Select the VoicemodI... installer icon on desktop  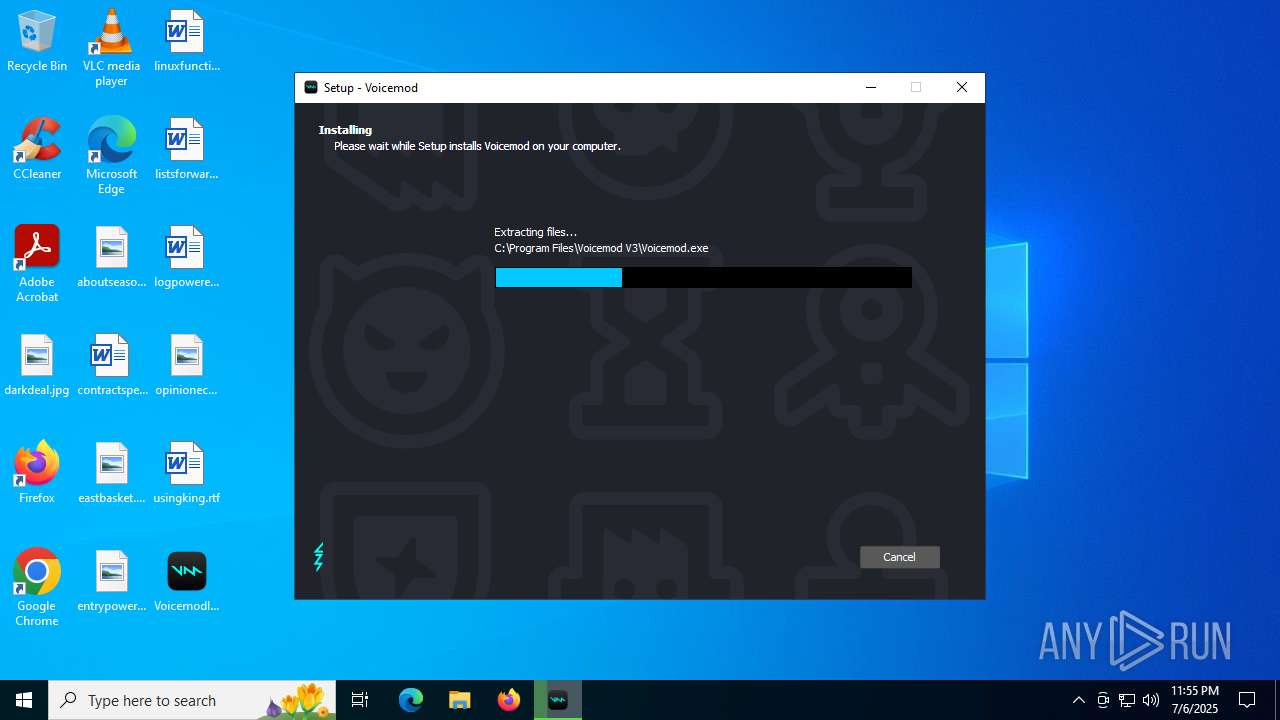186,582
